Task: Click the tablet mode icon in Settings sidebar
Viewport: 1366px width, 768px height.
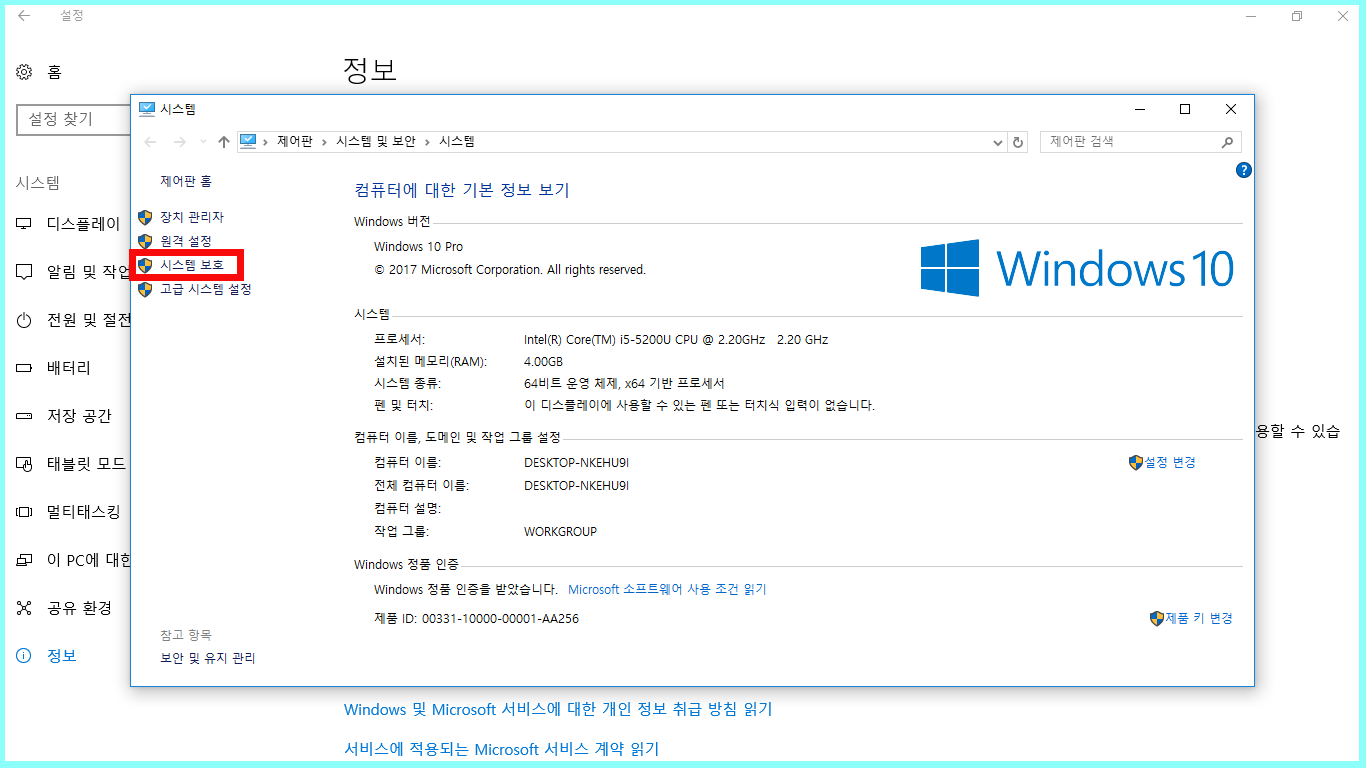Action: coord(24,464)
